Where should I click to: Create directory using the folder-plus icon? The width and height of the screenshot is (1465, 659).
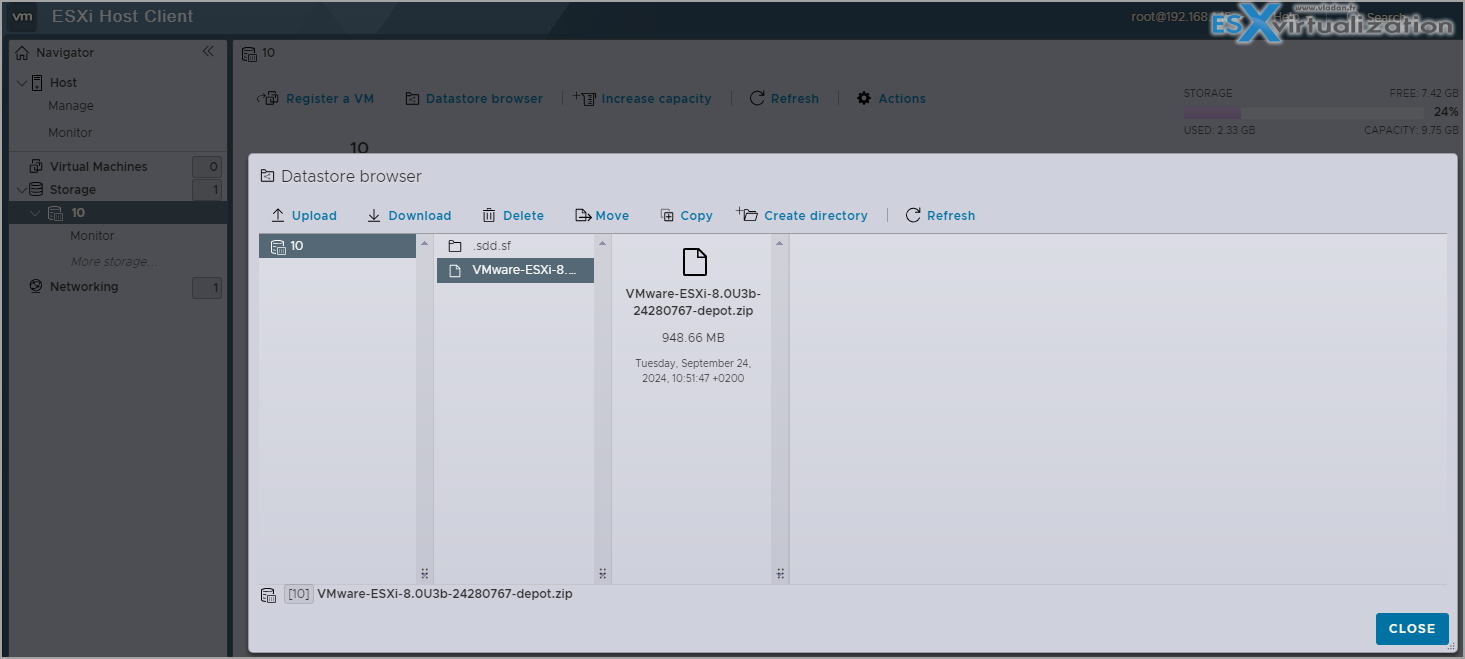pyautogui.click(x=748, y=214)
